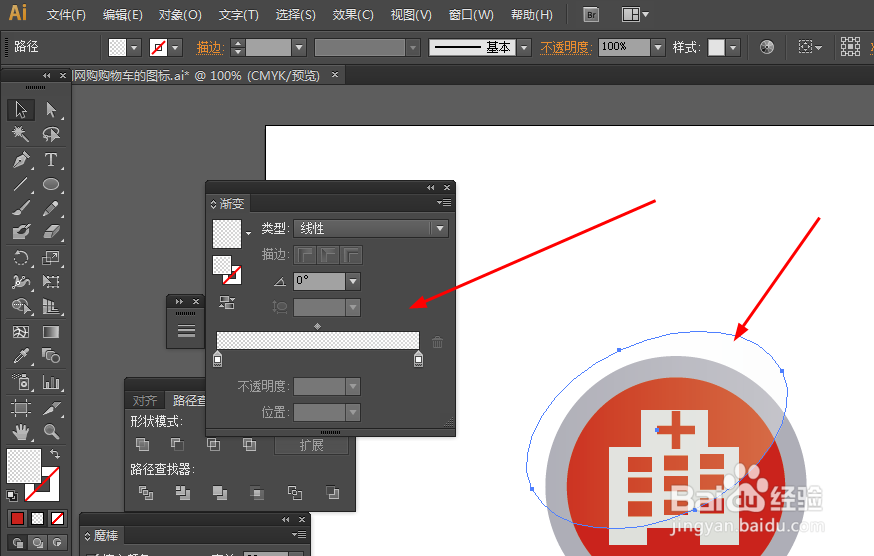Click the orange 描边 link
The width and height of the screenshot is (874, 556).
(x=210, y=48)
